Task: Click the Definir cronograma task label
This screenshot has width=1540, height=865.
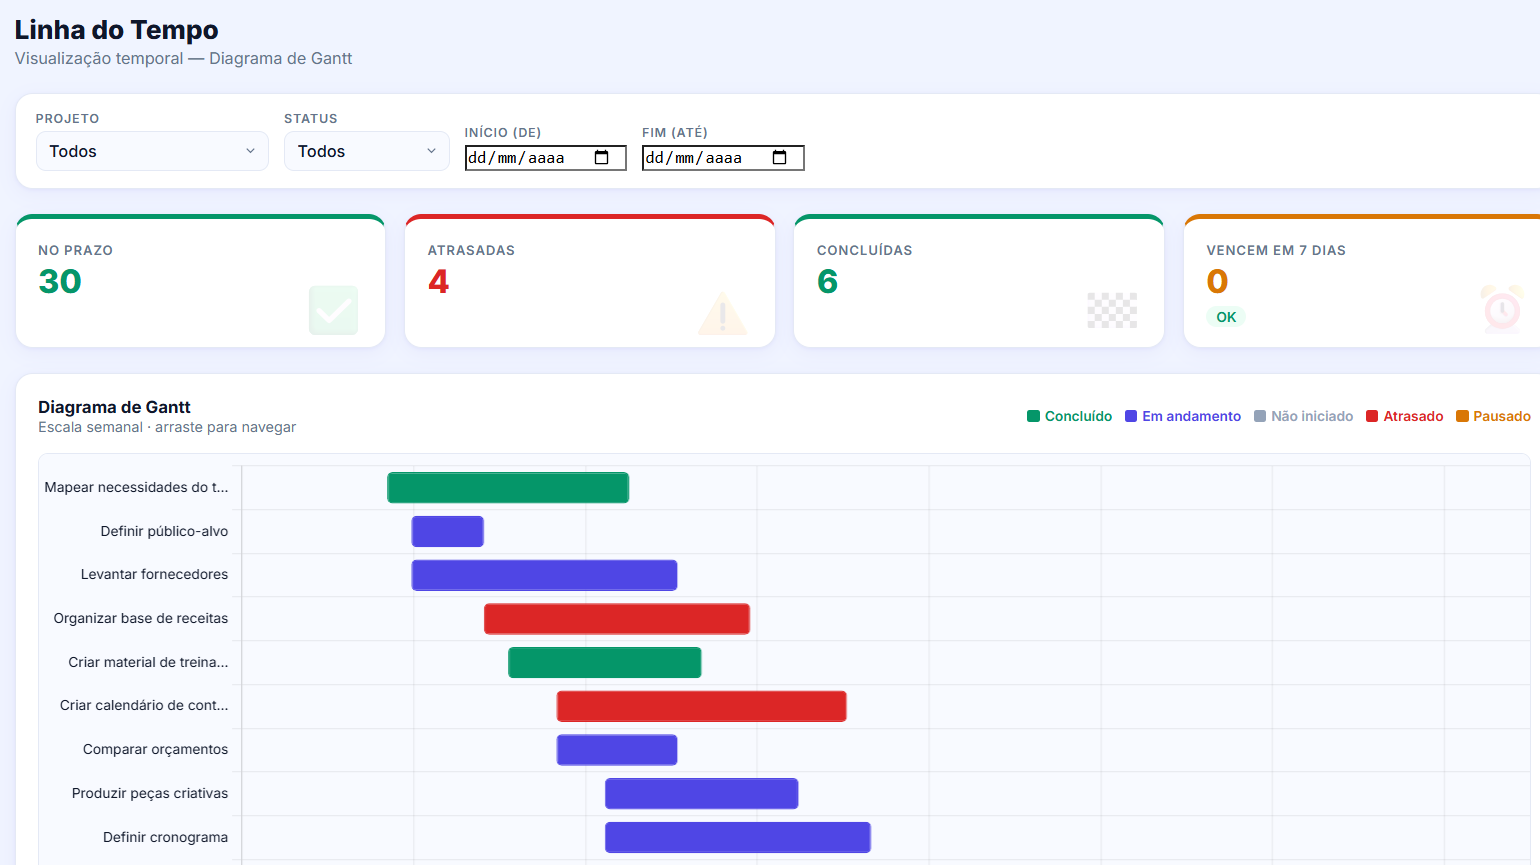Action: click(165, 837)
